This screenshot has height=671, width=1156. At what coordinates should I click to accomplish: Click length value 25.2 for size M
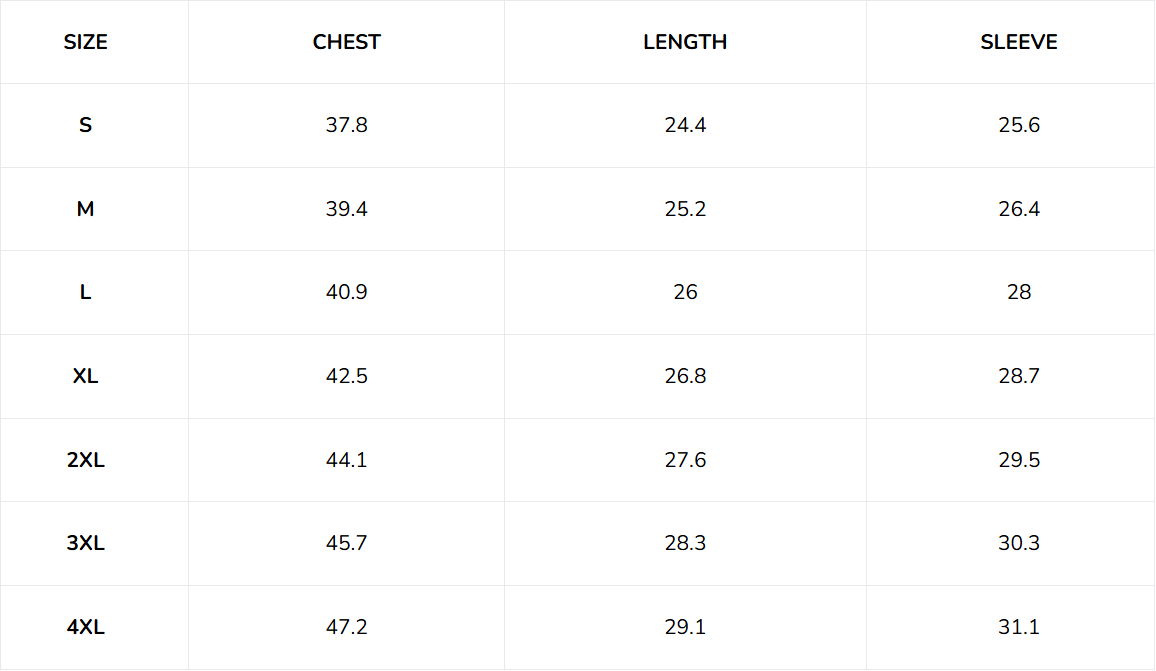(685, 209)
